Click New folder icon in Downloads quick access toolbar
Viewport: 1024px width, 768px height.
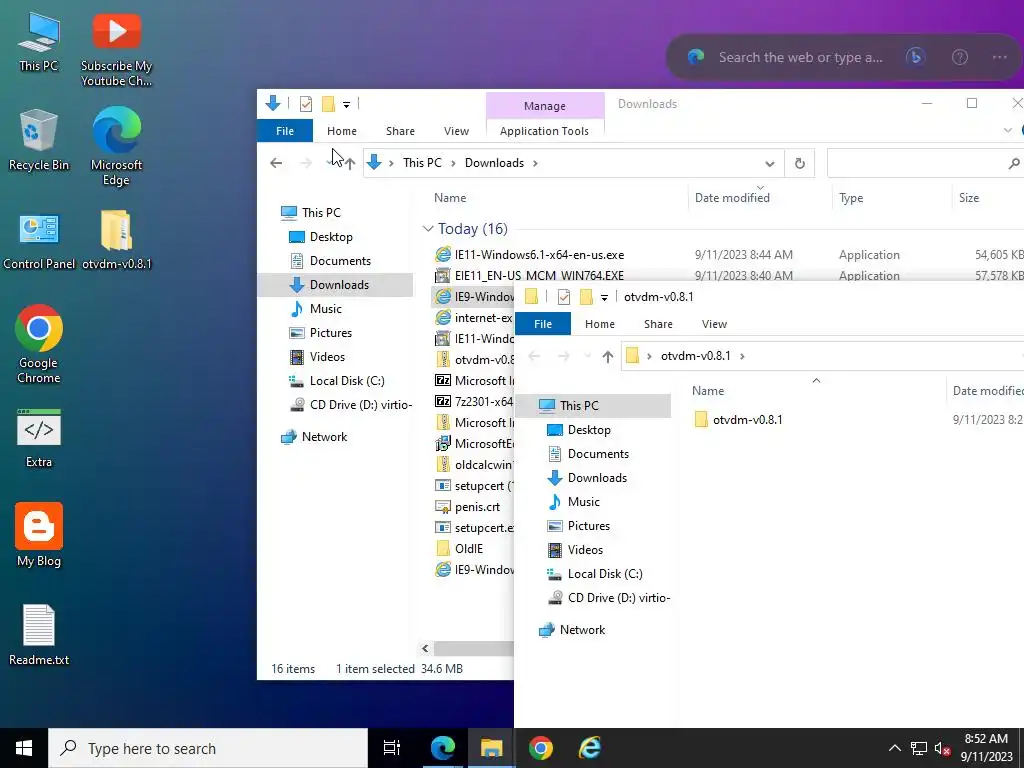click(x=328, y=104)
